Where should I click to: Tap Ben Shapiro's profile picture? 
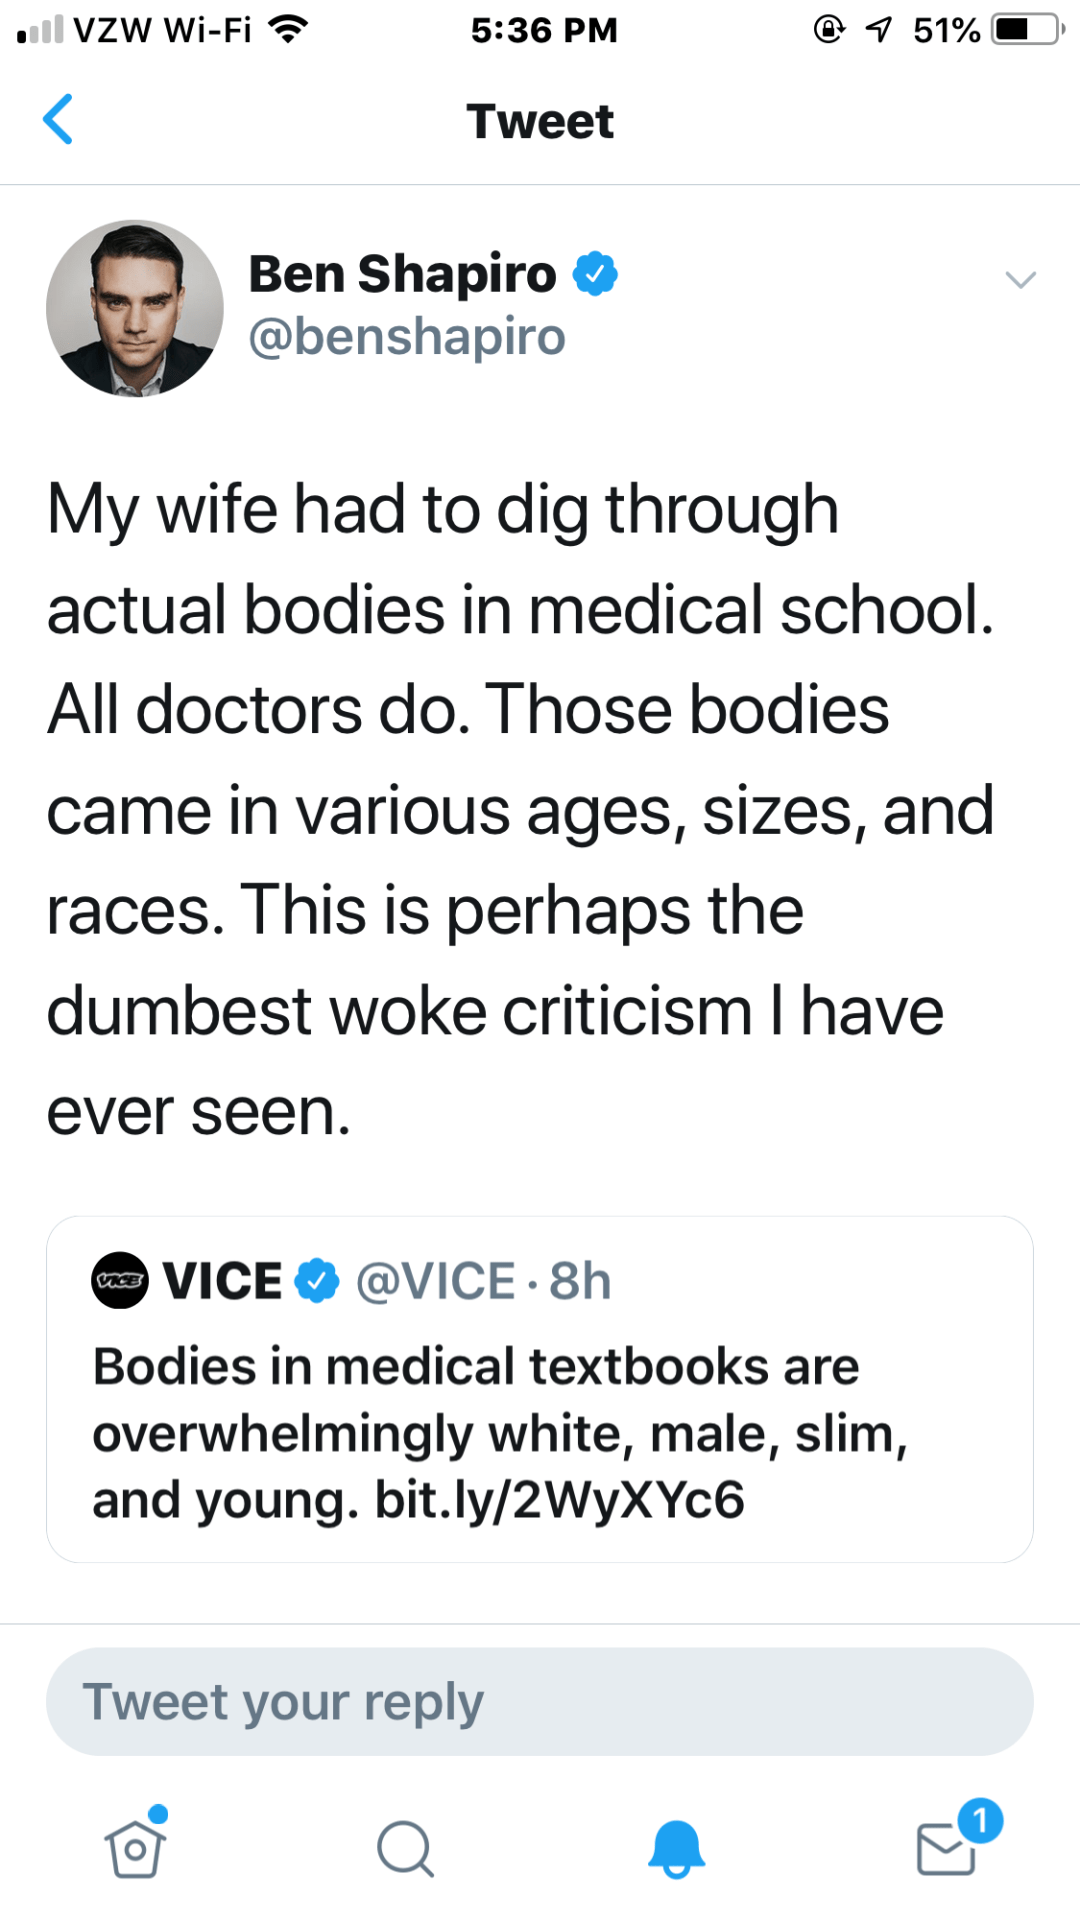[x=135, y=308]
